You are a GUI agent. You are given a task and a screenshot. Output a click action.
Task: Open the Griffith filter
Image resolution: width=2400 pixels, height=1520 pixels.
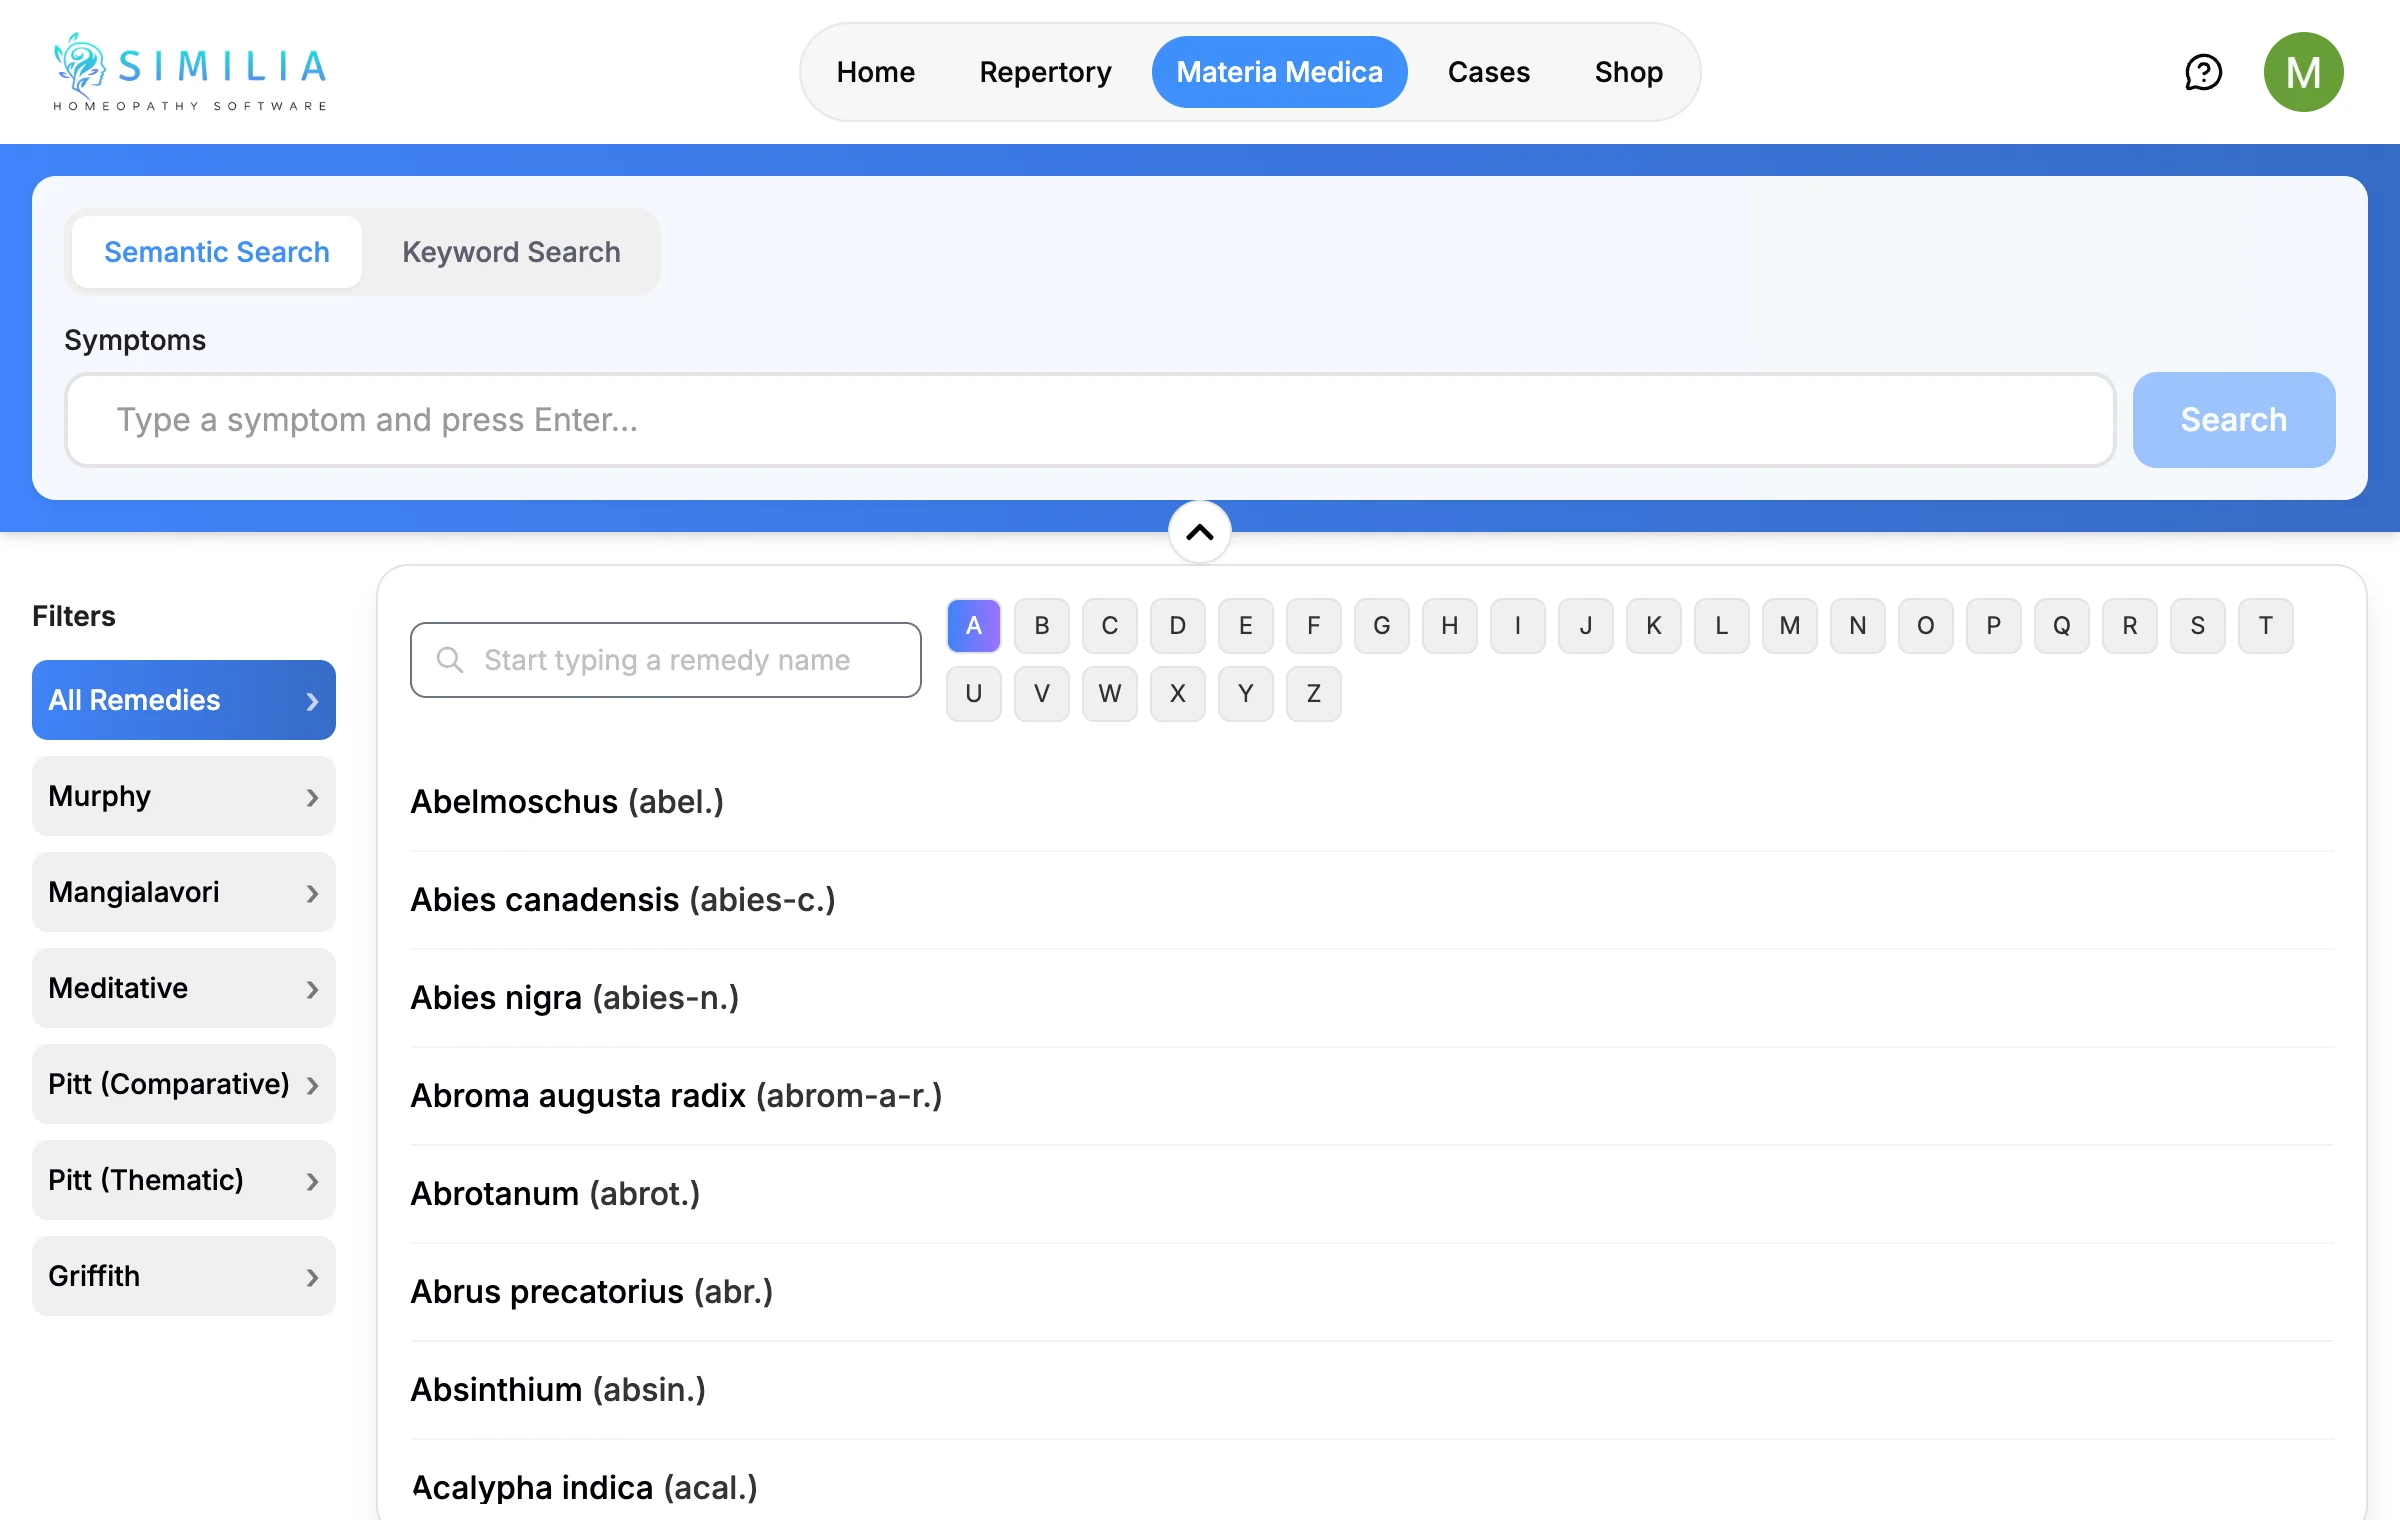[183, 1276]
